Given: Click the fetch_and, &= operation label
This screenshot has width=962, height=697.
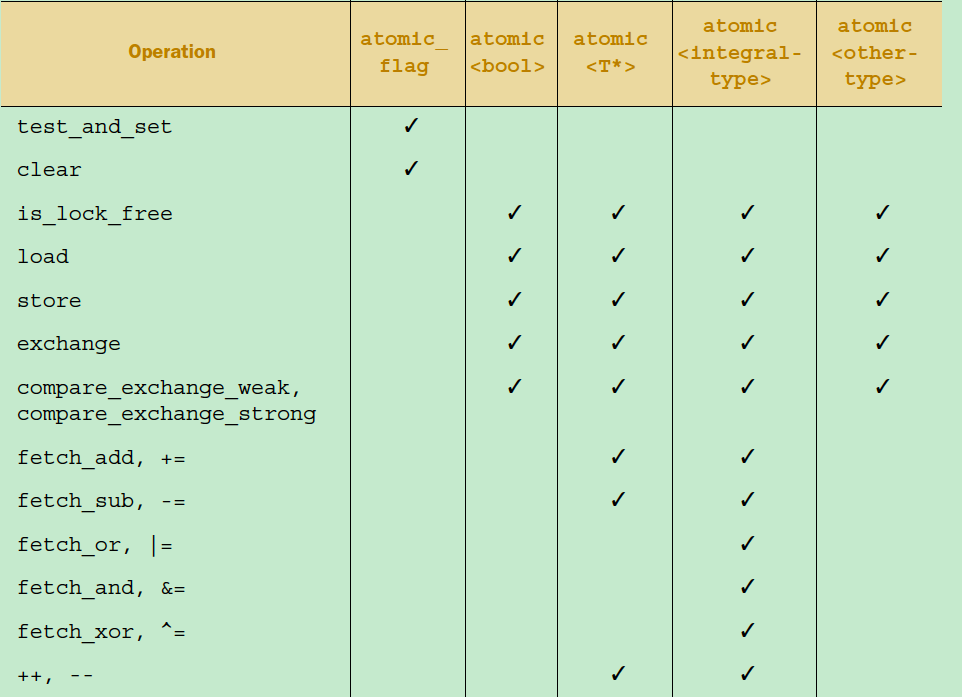Looking at the screenshot, I should tap(101, 588).
